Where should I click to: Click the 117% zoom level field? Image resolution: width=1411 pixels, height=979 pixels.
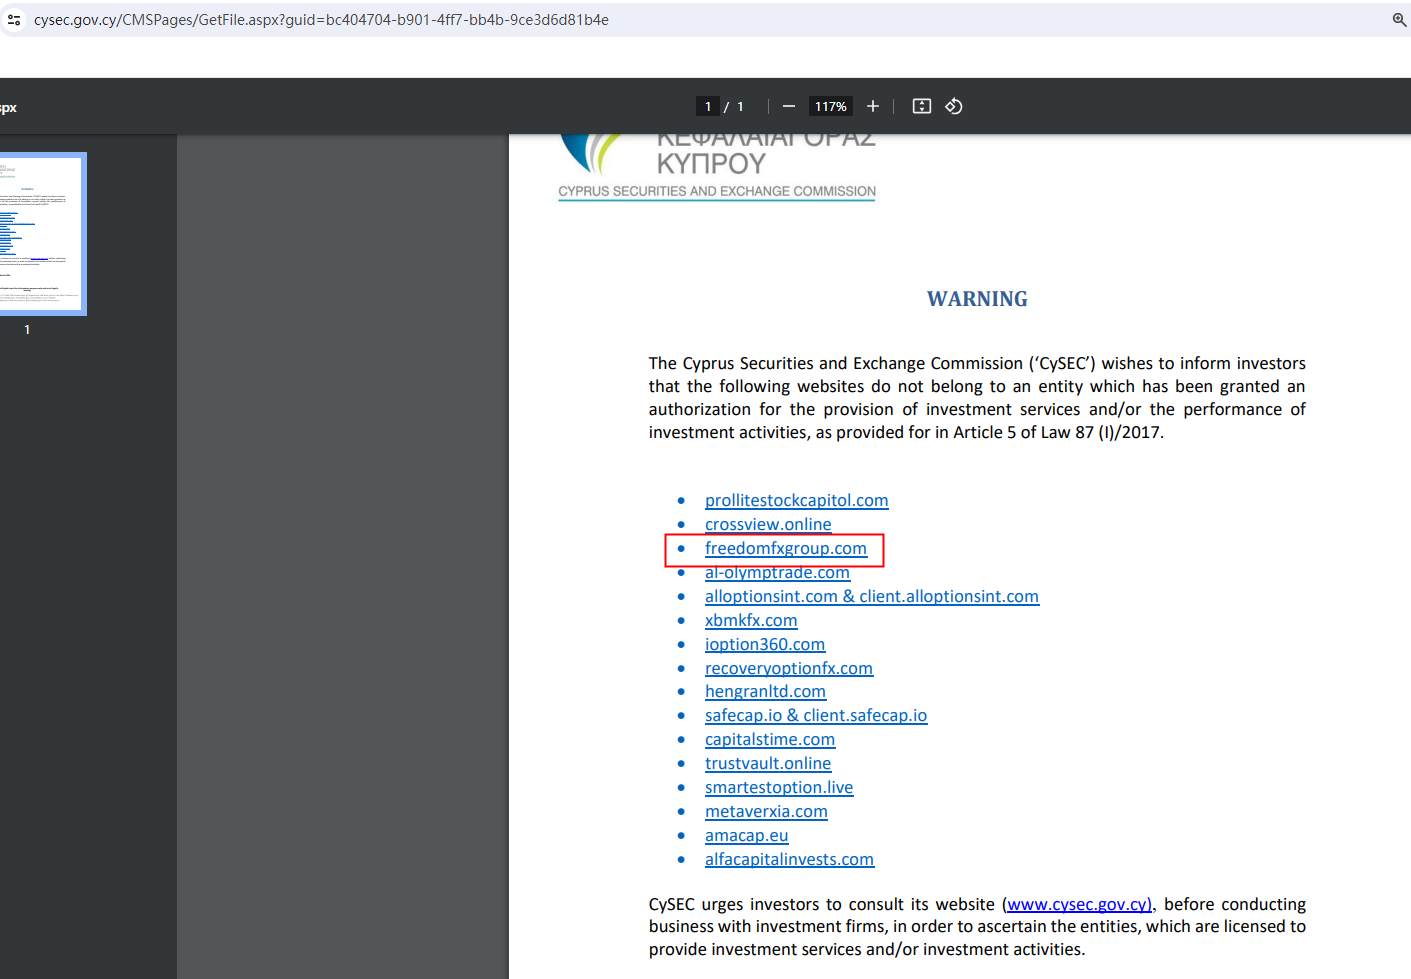[x=830, y=106]
